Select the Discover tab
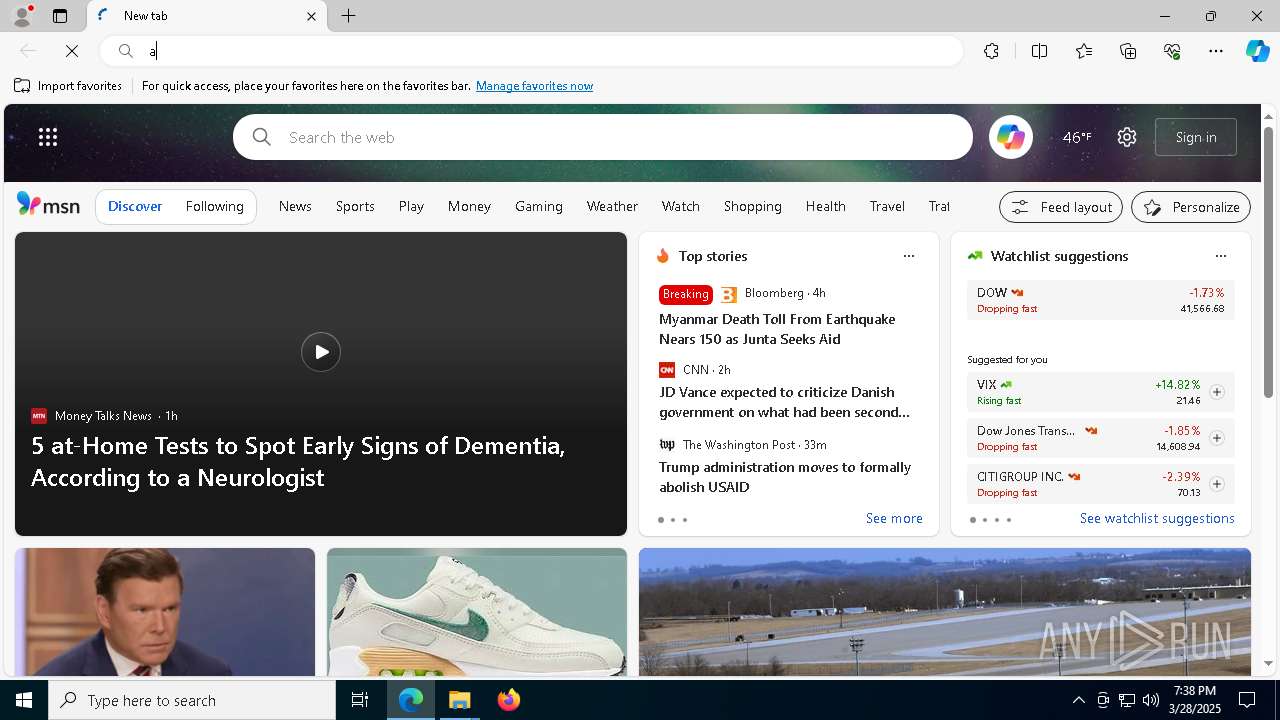 pos(135,206)
